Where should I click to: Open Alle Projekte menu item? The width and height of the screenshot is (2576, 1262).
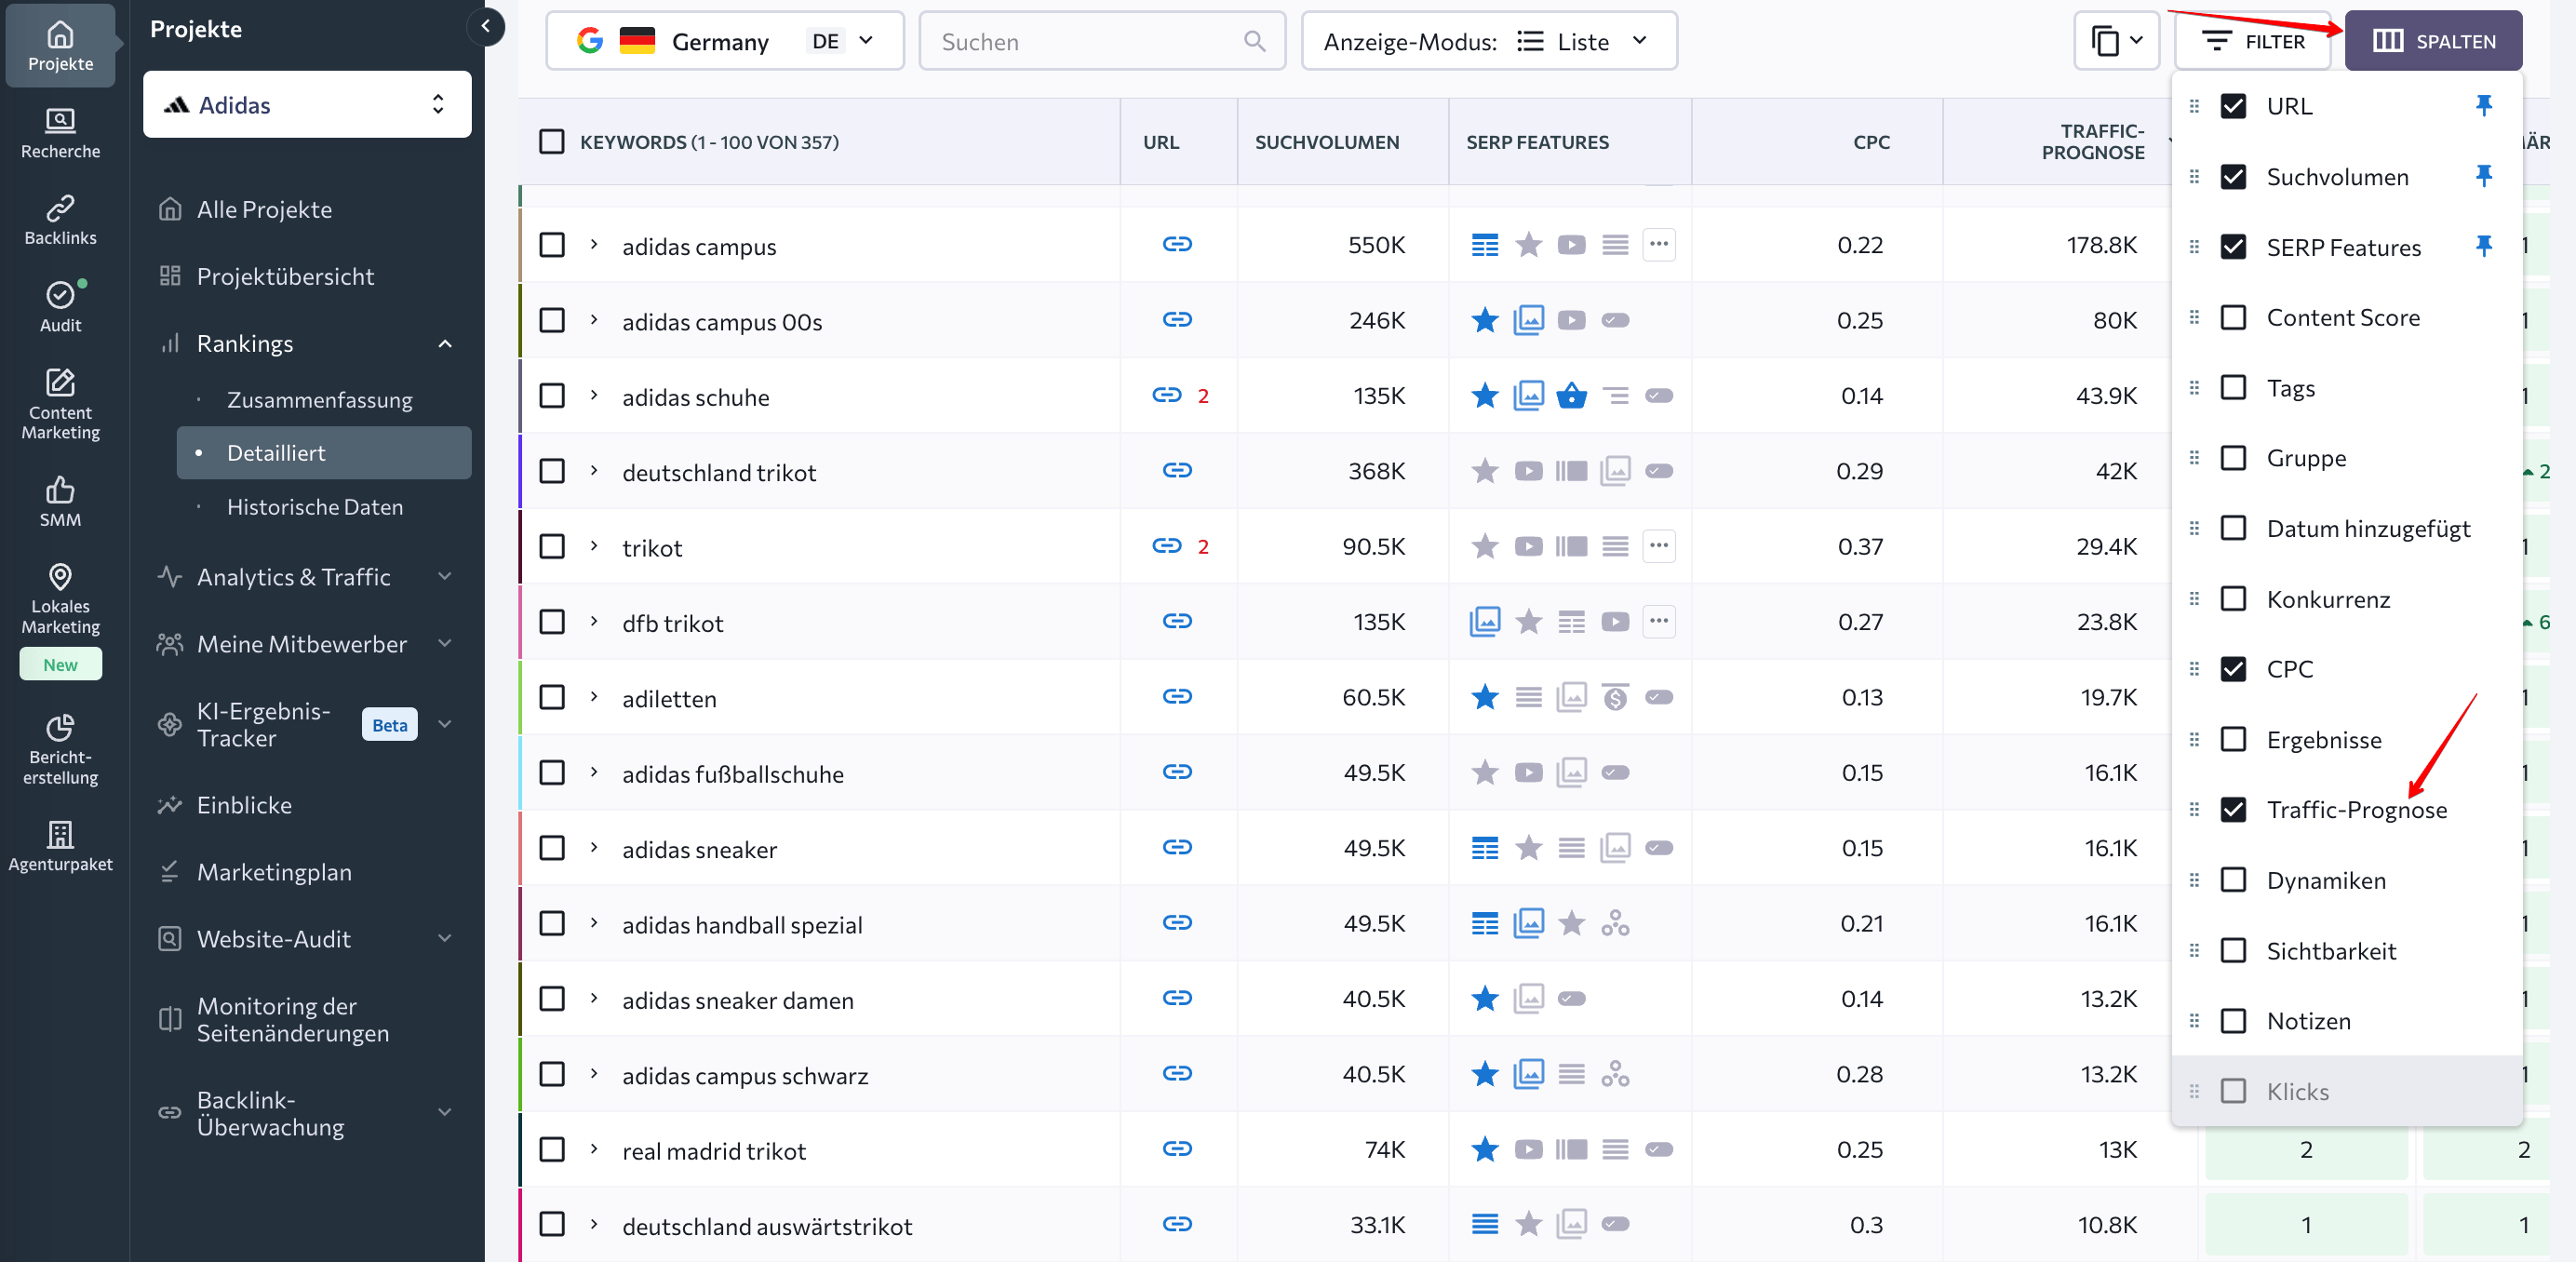coord(264,209)
